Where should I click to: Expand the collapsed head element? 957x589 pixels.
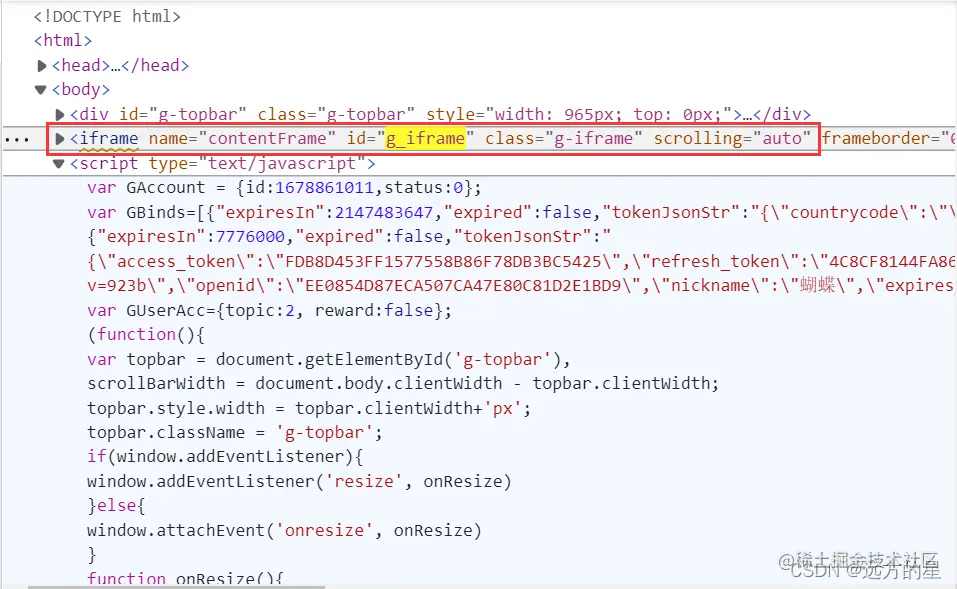42,65
